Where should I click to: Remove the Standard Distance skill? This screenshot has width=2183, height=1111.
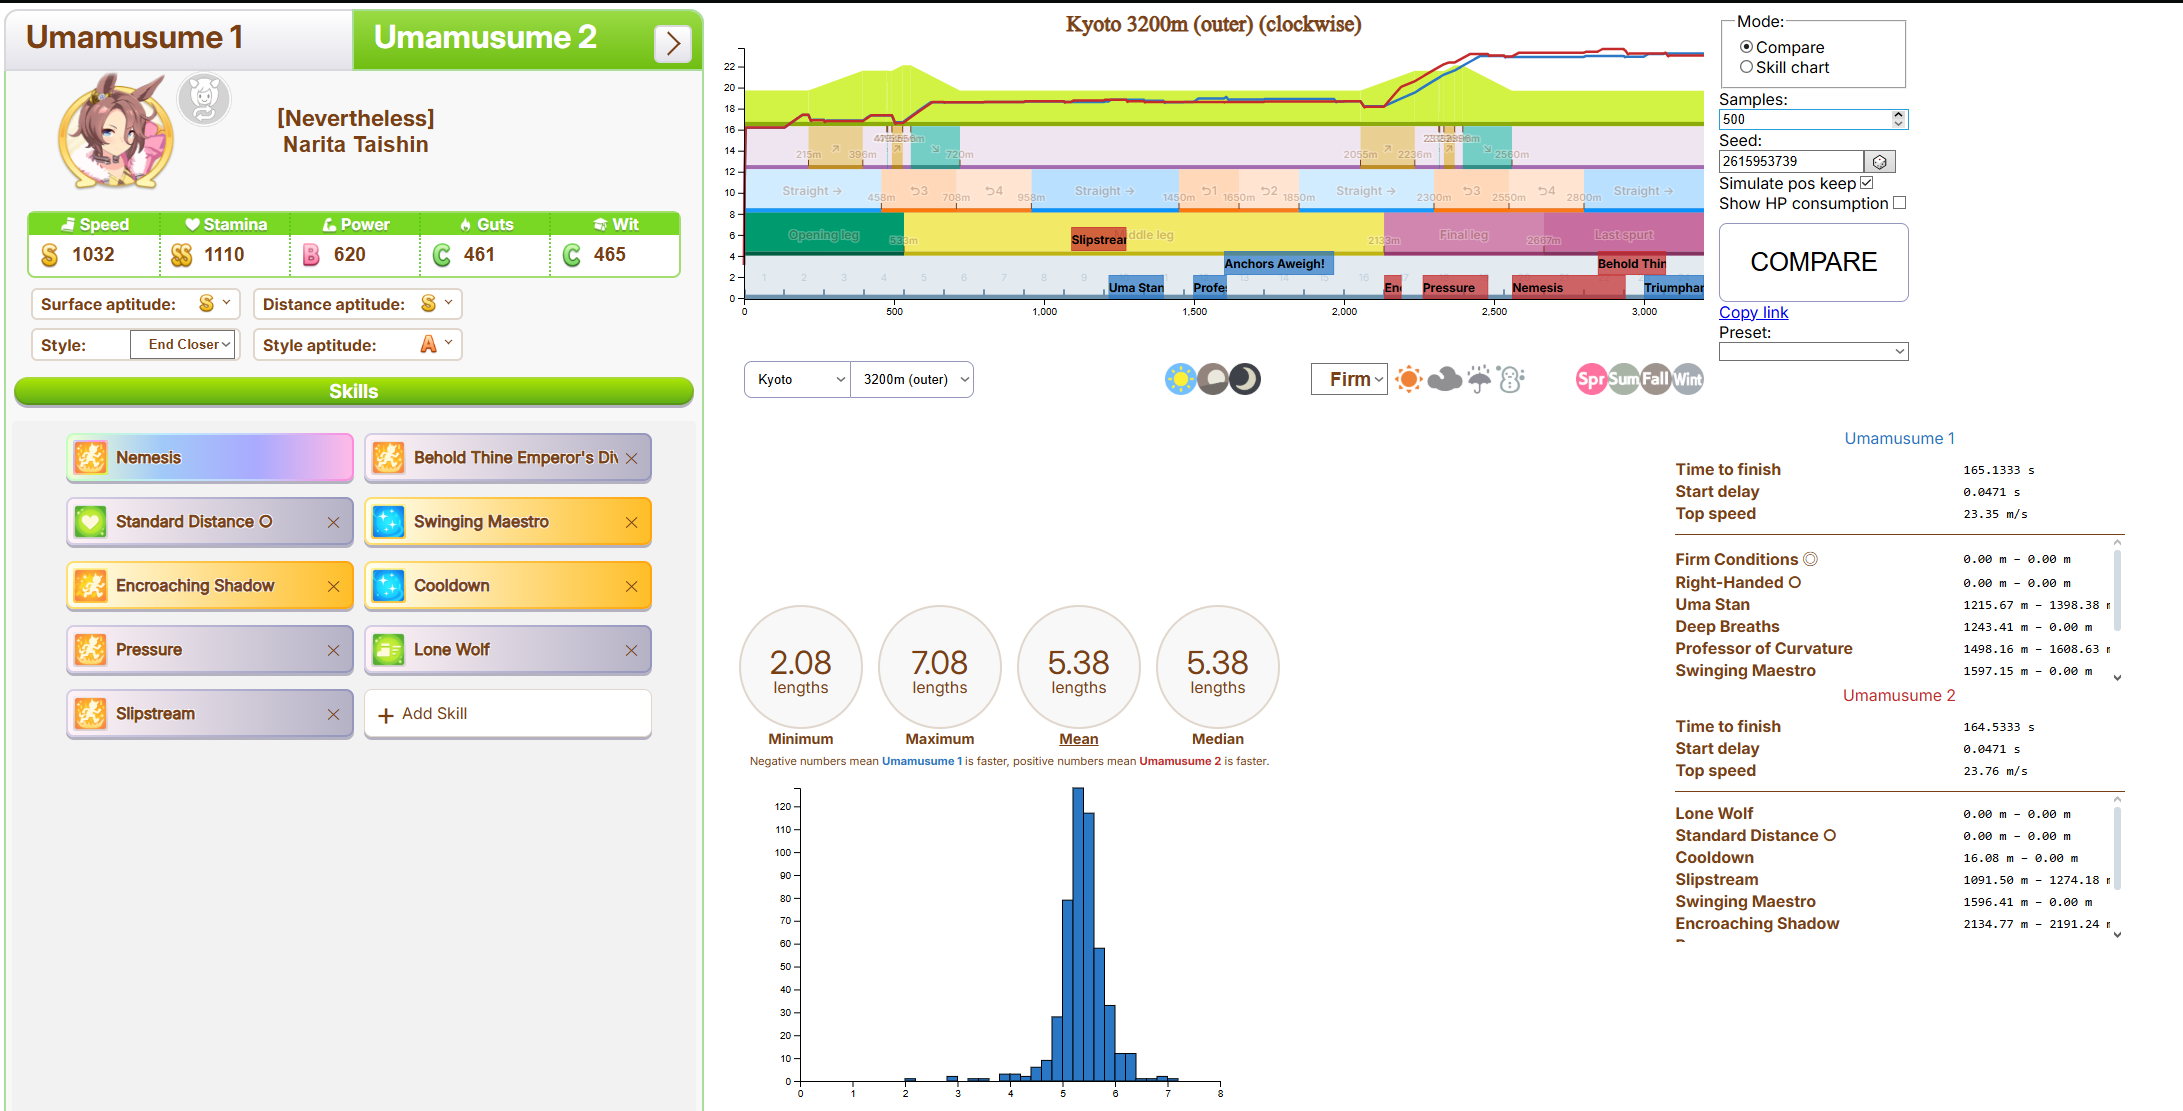334,522
